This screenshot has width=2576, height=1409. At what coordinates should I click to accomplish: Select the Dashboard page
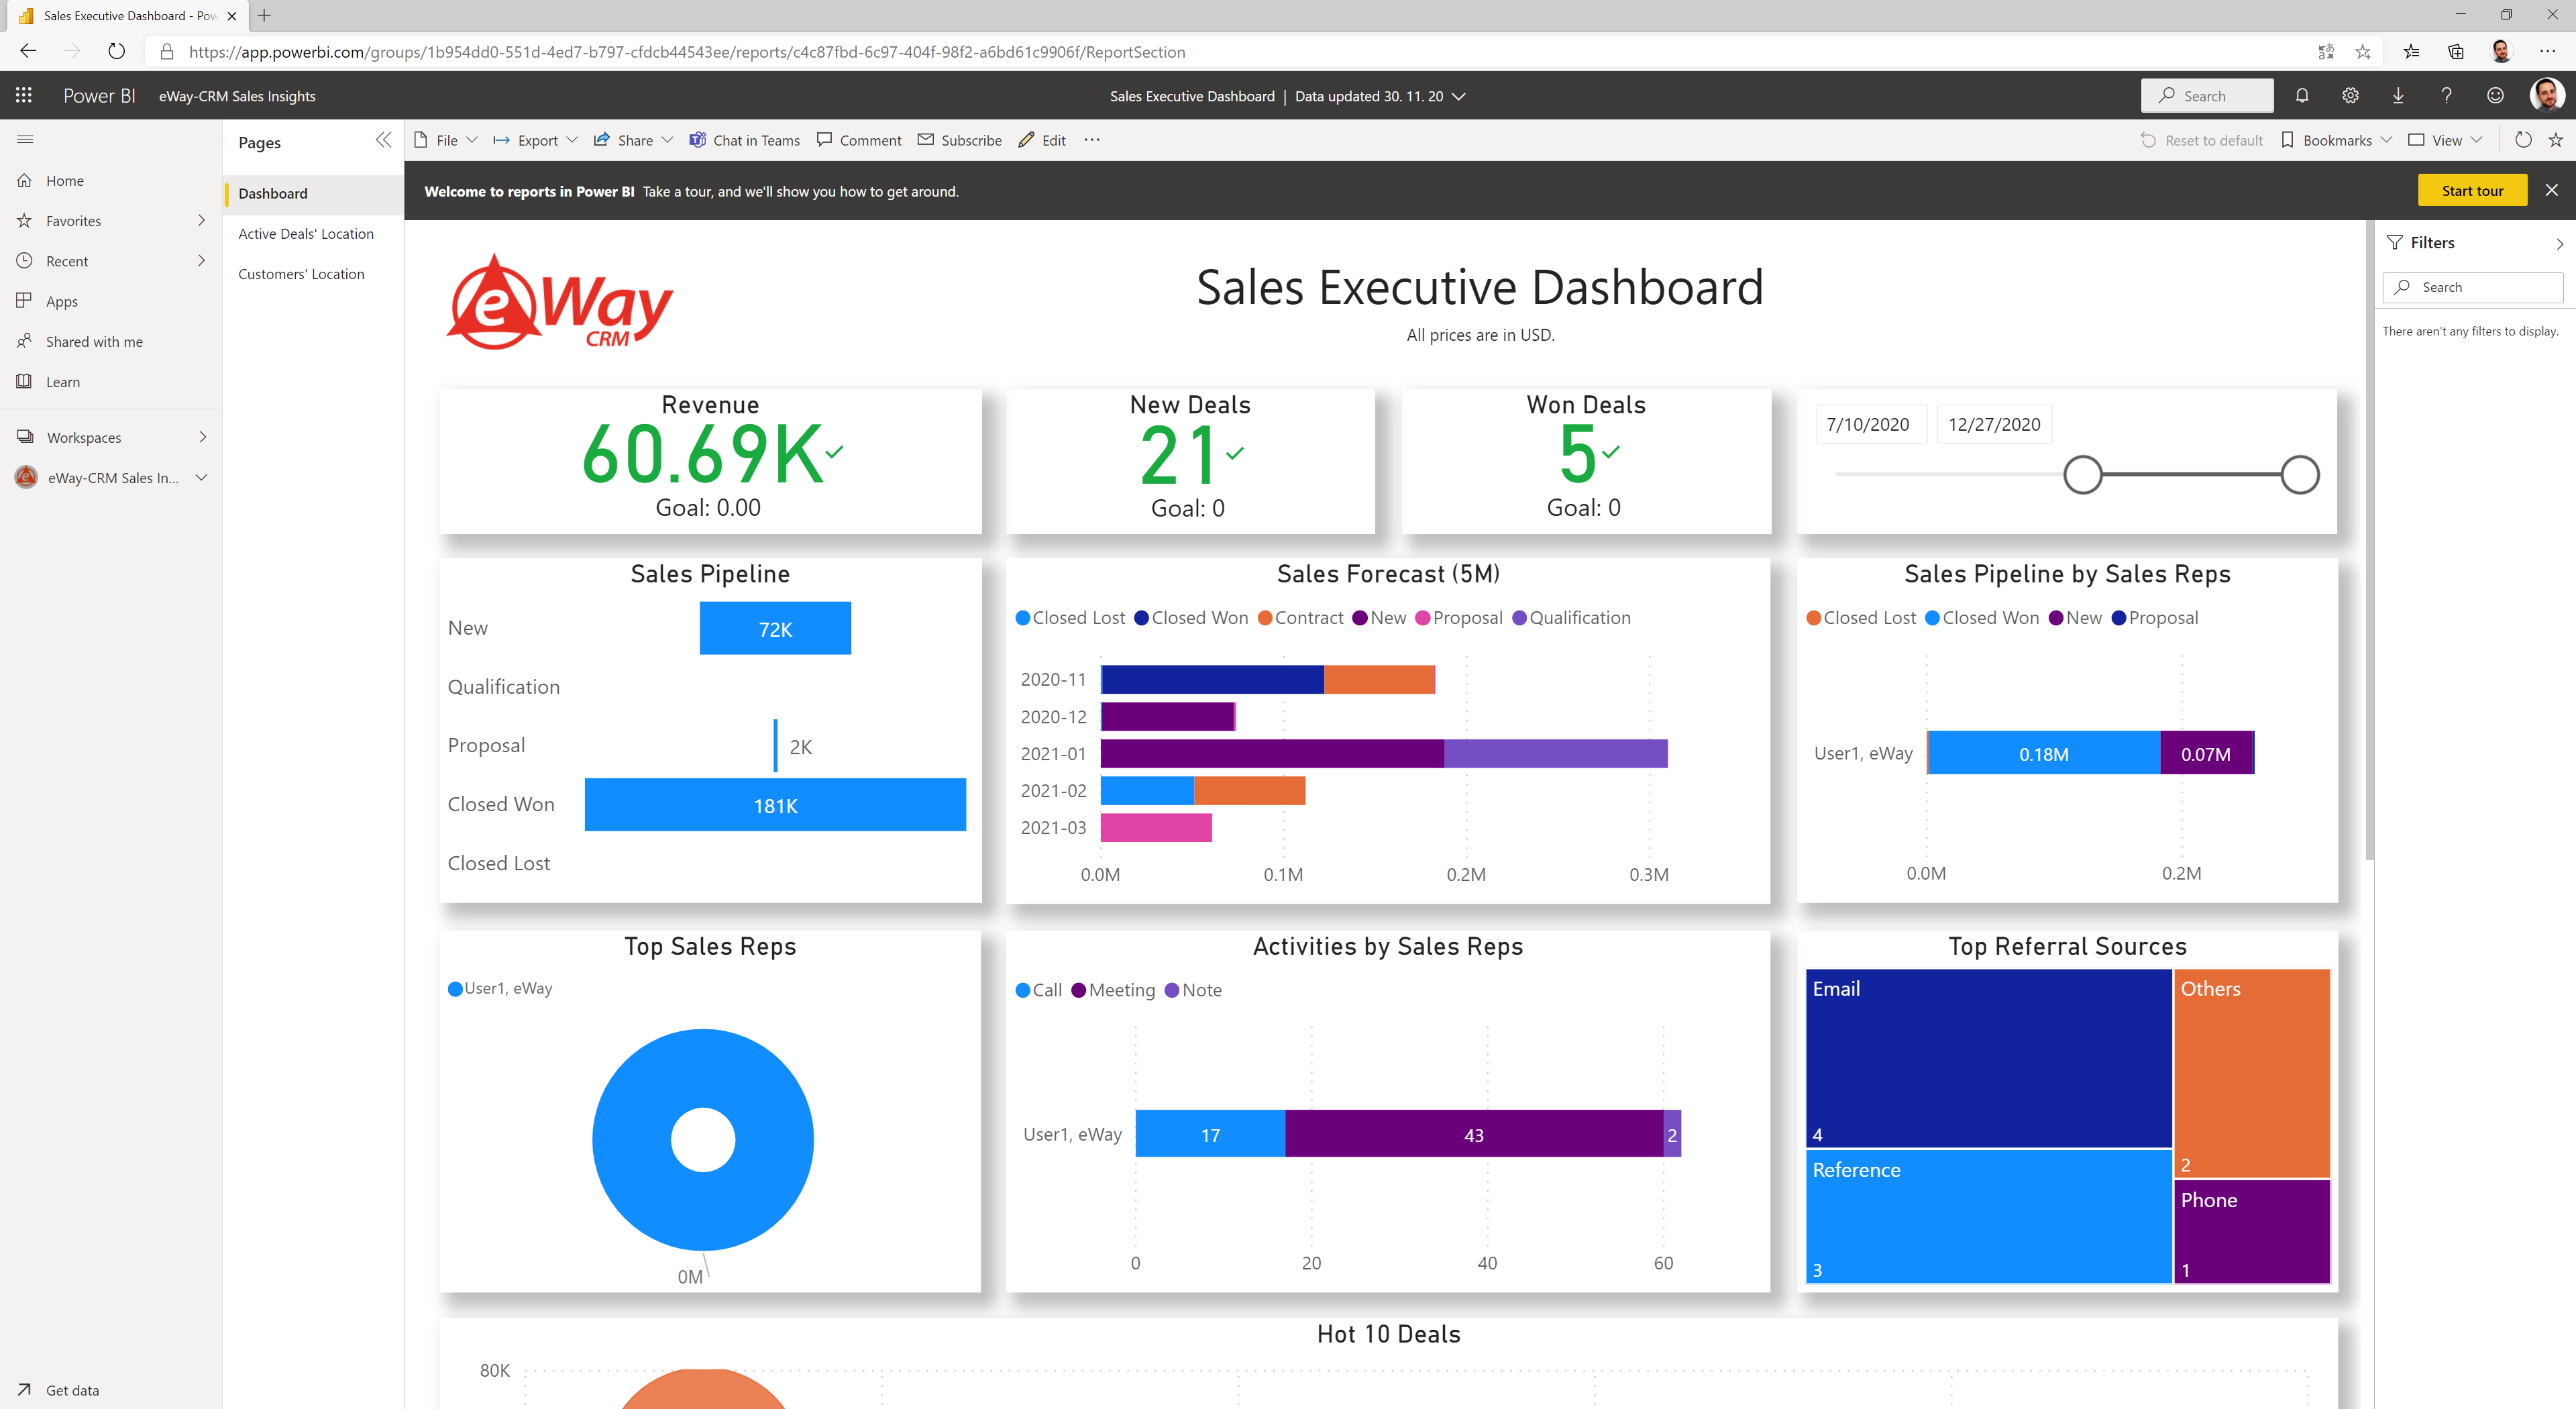click(314, 193)
